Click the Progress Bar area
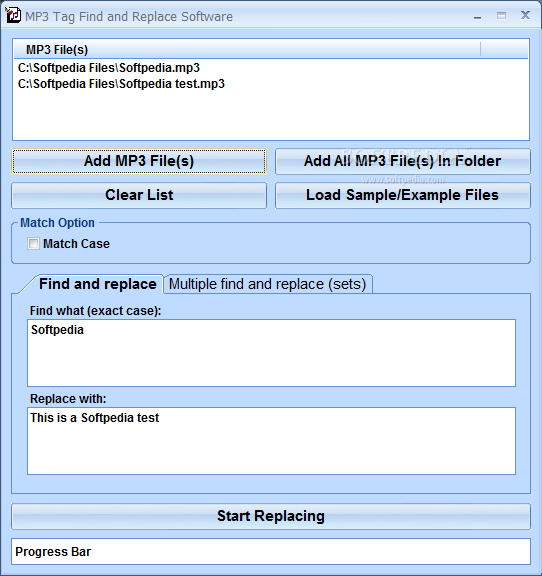 click(271, 551)
